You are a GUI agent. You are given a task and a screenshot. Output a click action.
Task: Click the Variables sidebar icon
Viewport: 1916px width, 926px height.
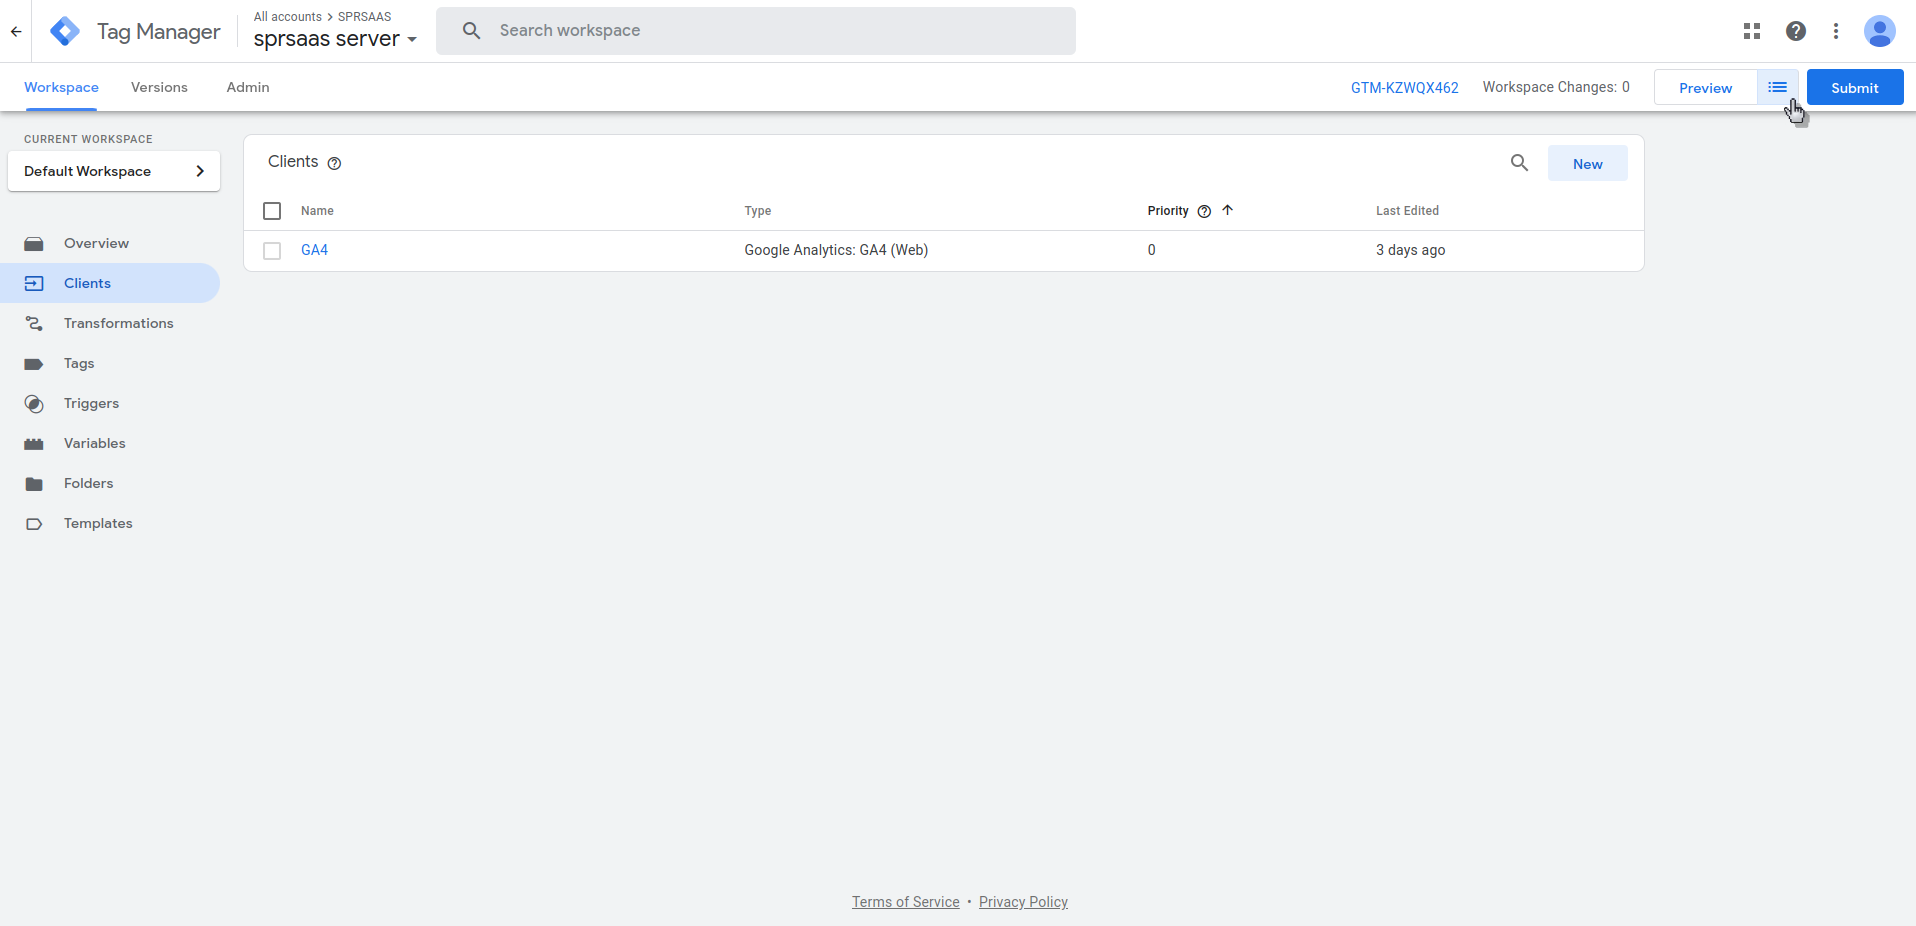click(34, 444)
